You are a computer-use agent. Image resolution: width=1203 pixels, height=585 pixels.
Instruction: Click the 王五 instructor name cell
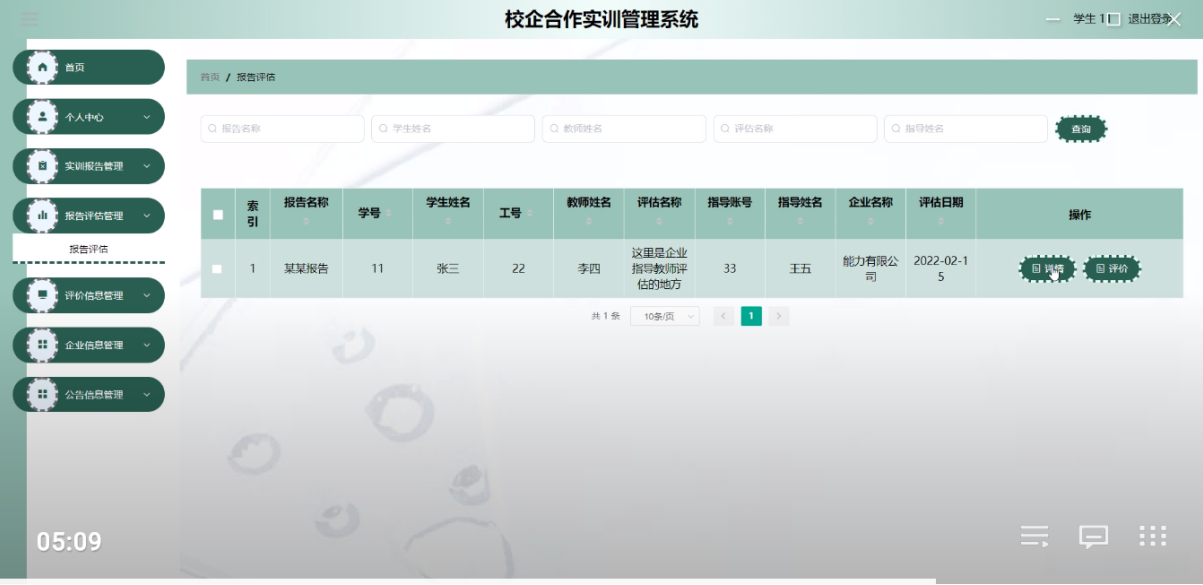[800, 268]
